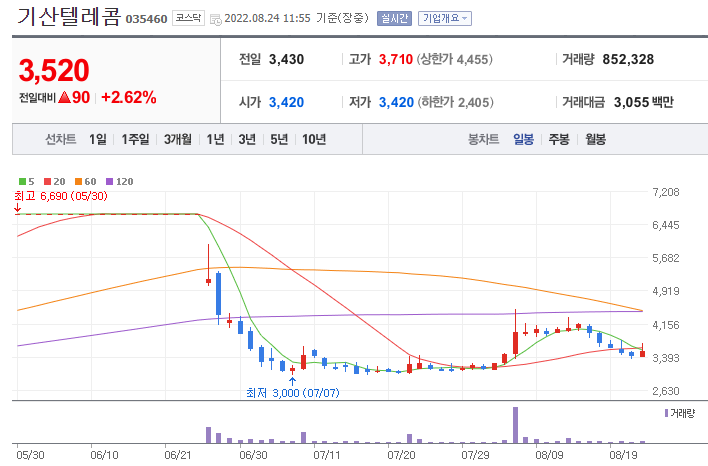Click the 기산텔레콤 stock title

(69, 17)
